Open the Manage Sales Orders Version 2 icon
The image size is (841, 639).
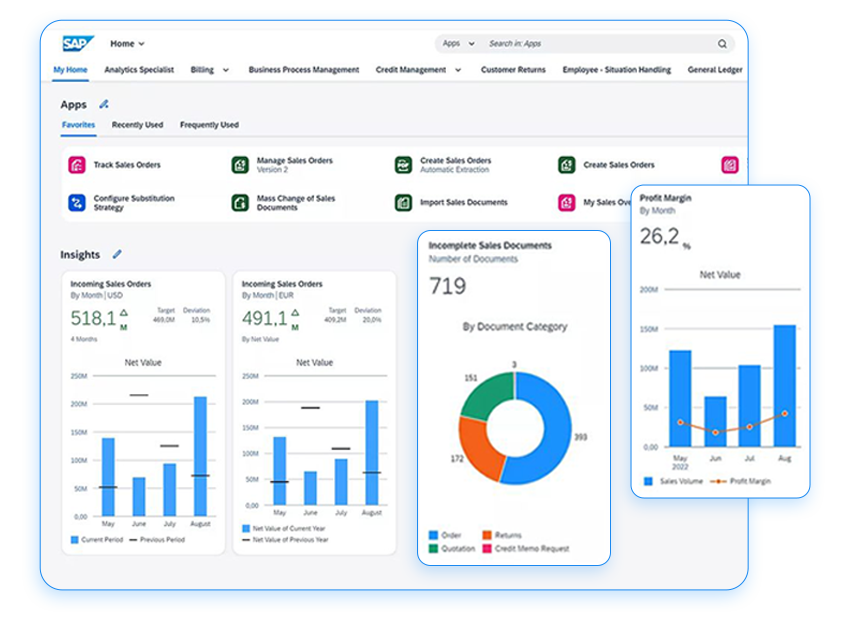[240, 165]
